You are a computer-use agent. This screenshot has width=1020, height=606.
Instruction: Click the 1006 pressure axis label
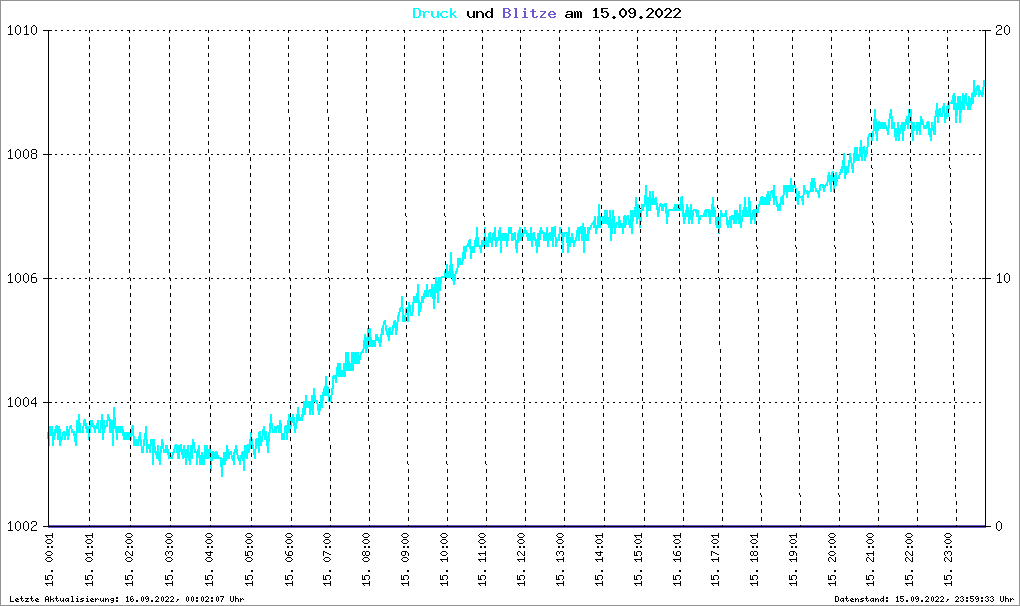click(20, 279)
